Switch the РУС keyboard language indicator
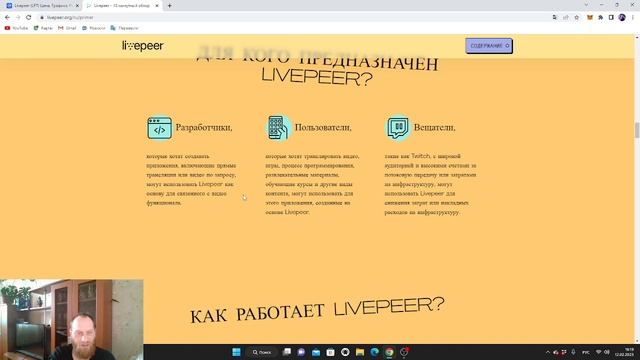This screenshot has width=640, height=360. 586,352
